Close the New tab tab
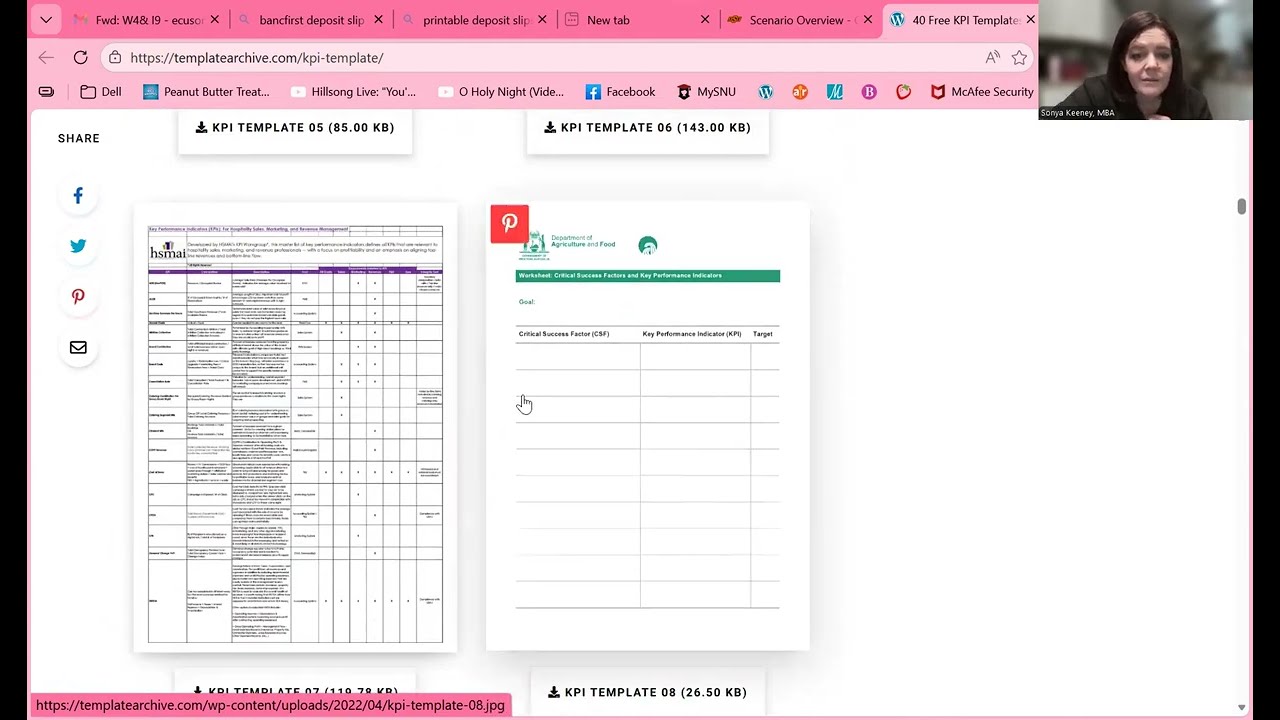Screen dimensions: 1280x720 [705, 20]
